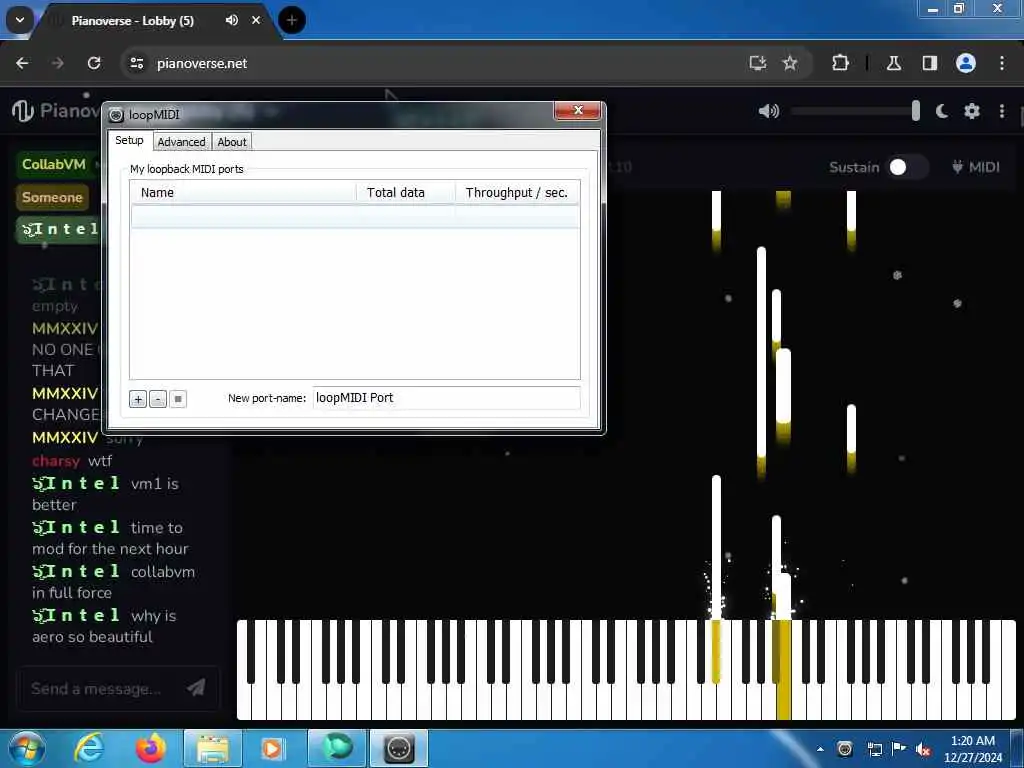Click the mute port square button in loopMIDI
1024x768 pixels.
point(178,399)
